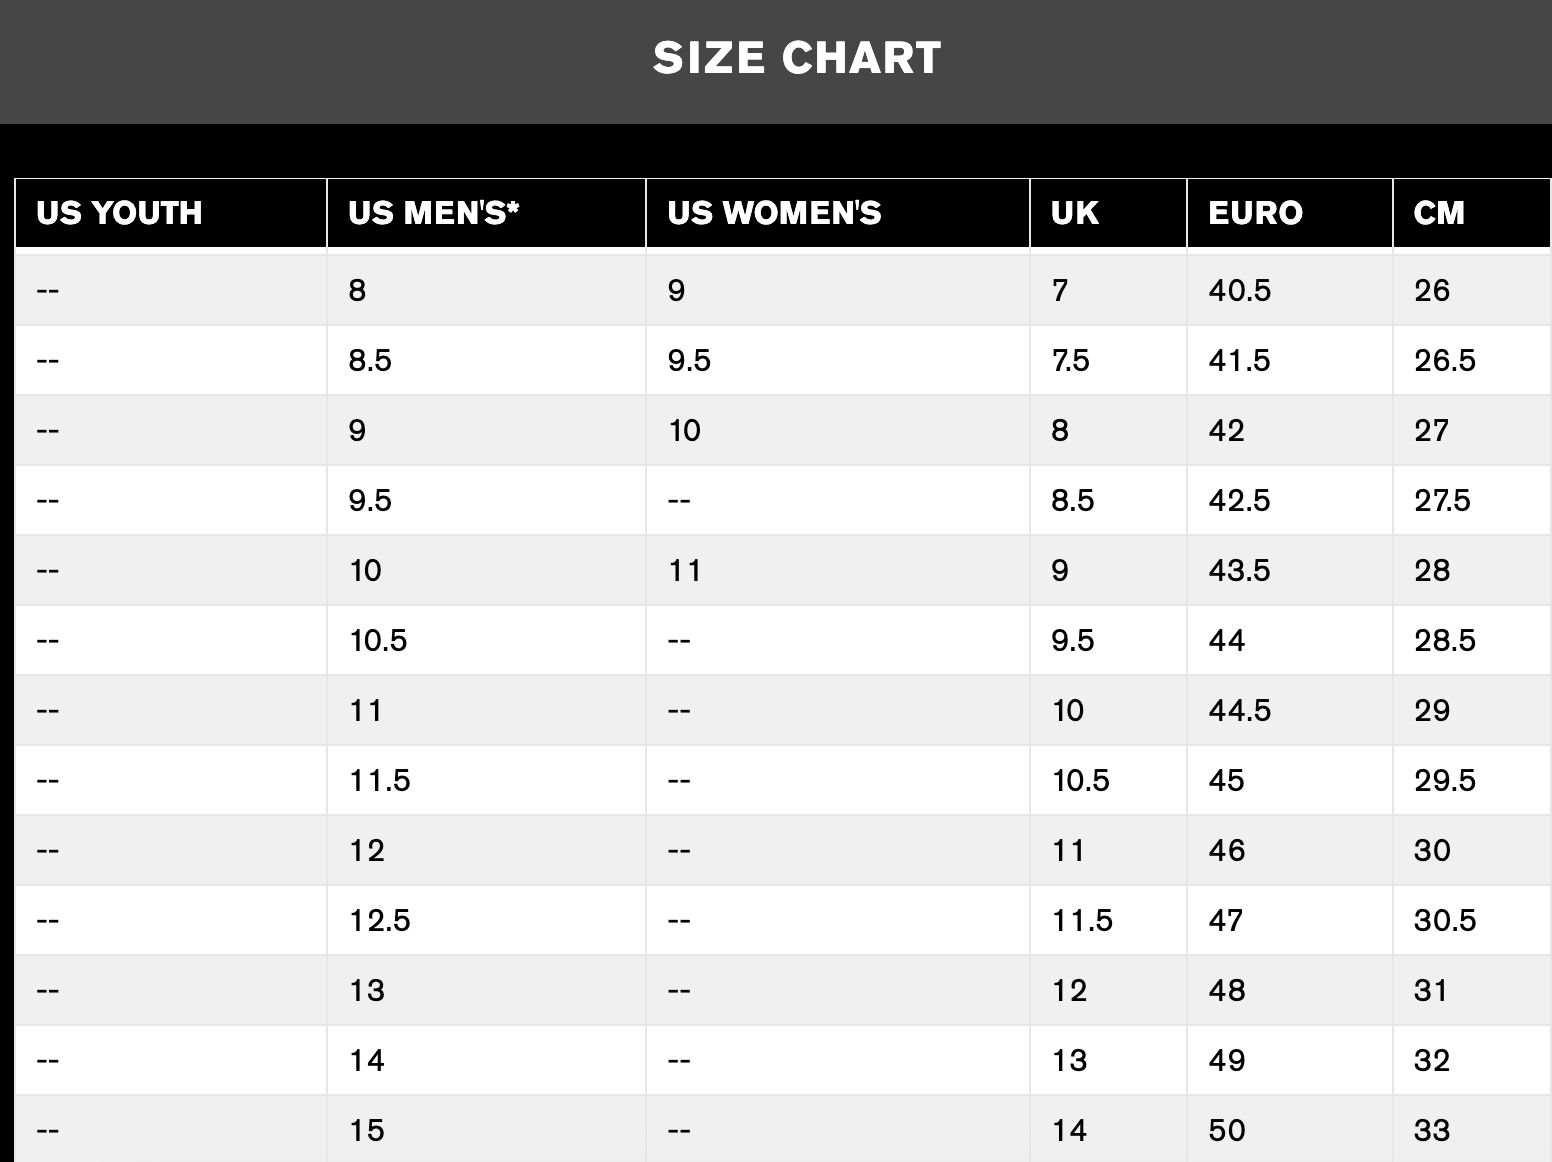
Task: Select Euro size 43.5 cell
Action: coord(1290,570)
